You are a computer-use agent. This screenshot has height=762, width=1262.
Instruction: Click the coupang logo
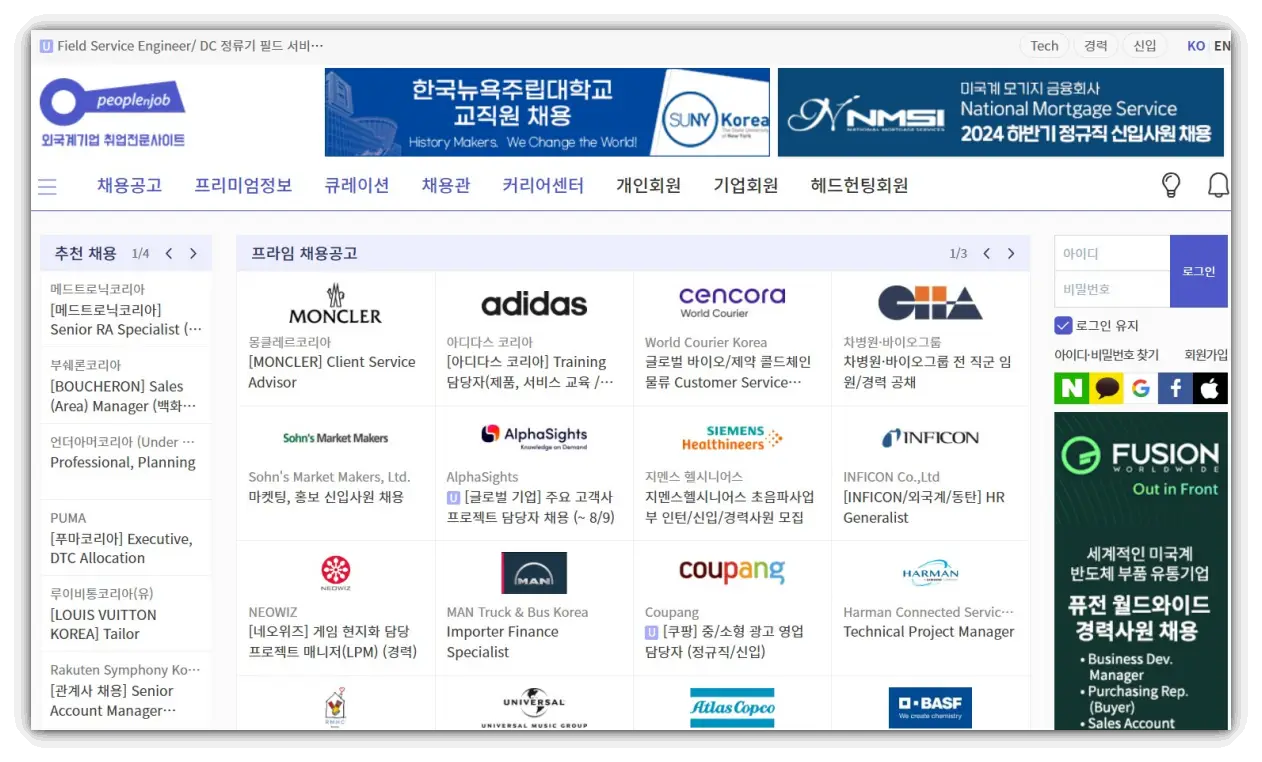731,571
